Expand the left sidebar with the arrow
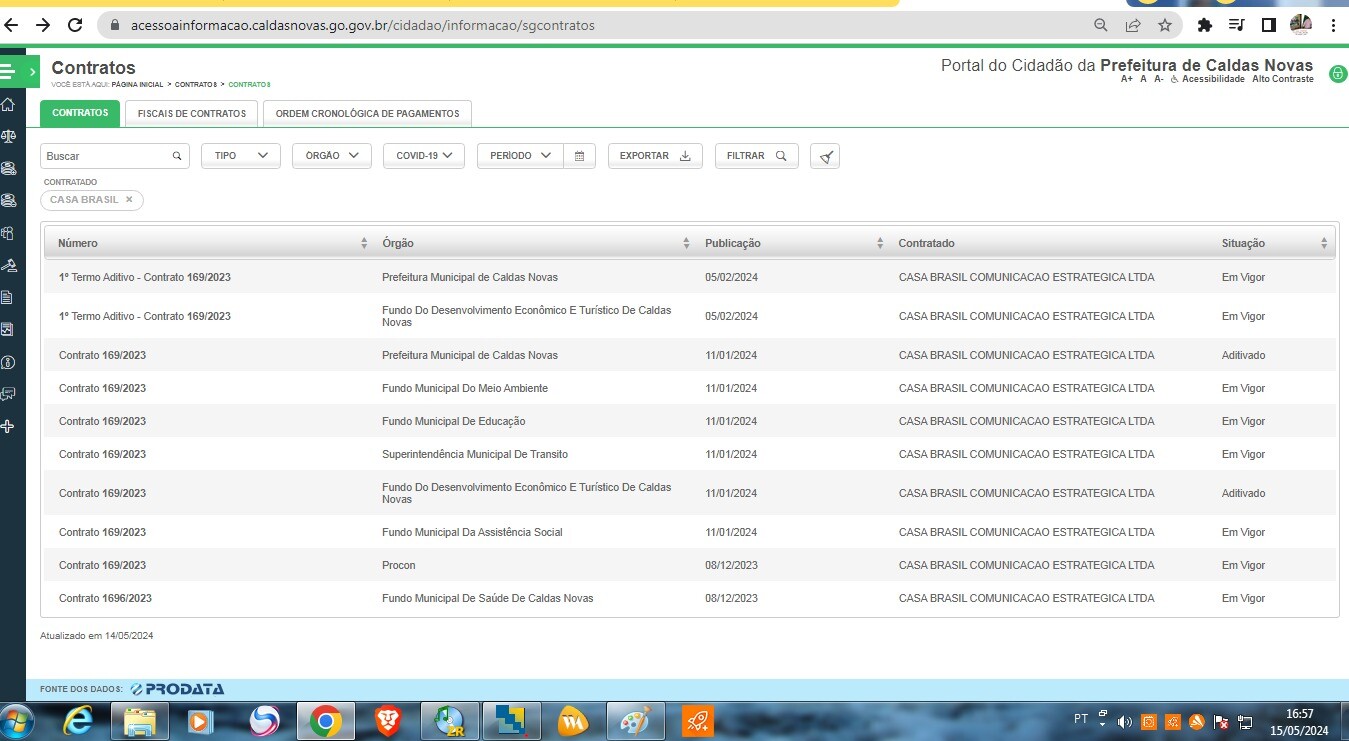Viewport: 1349px width, 741px height. 33,71
